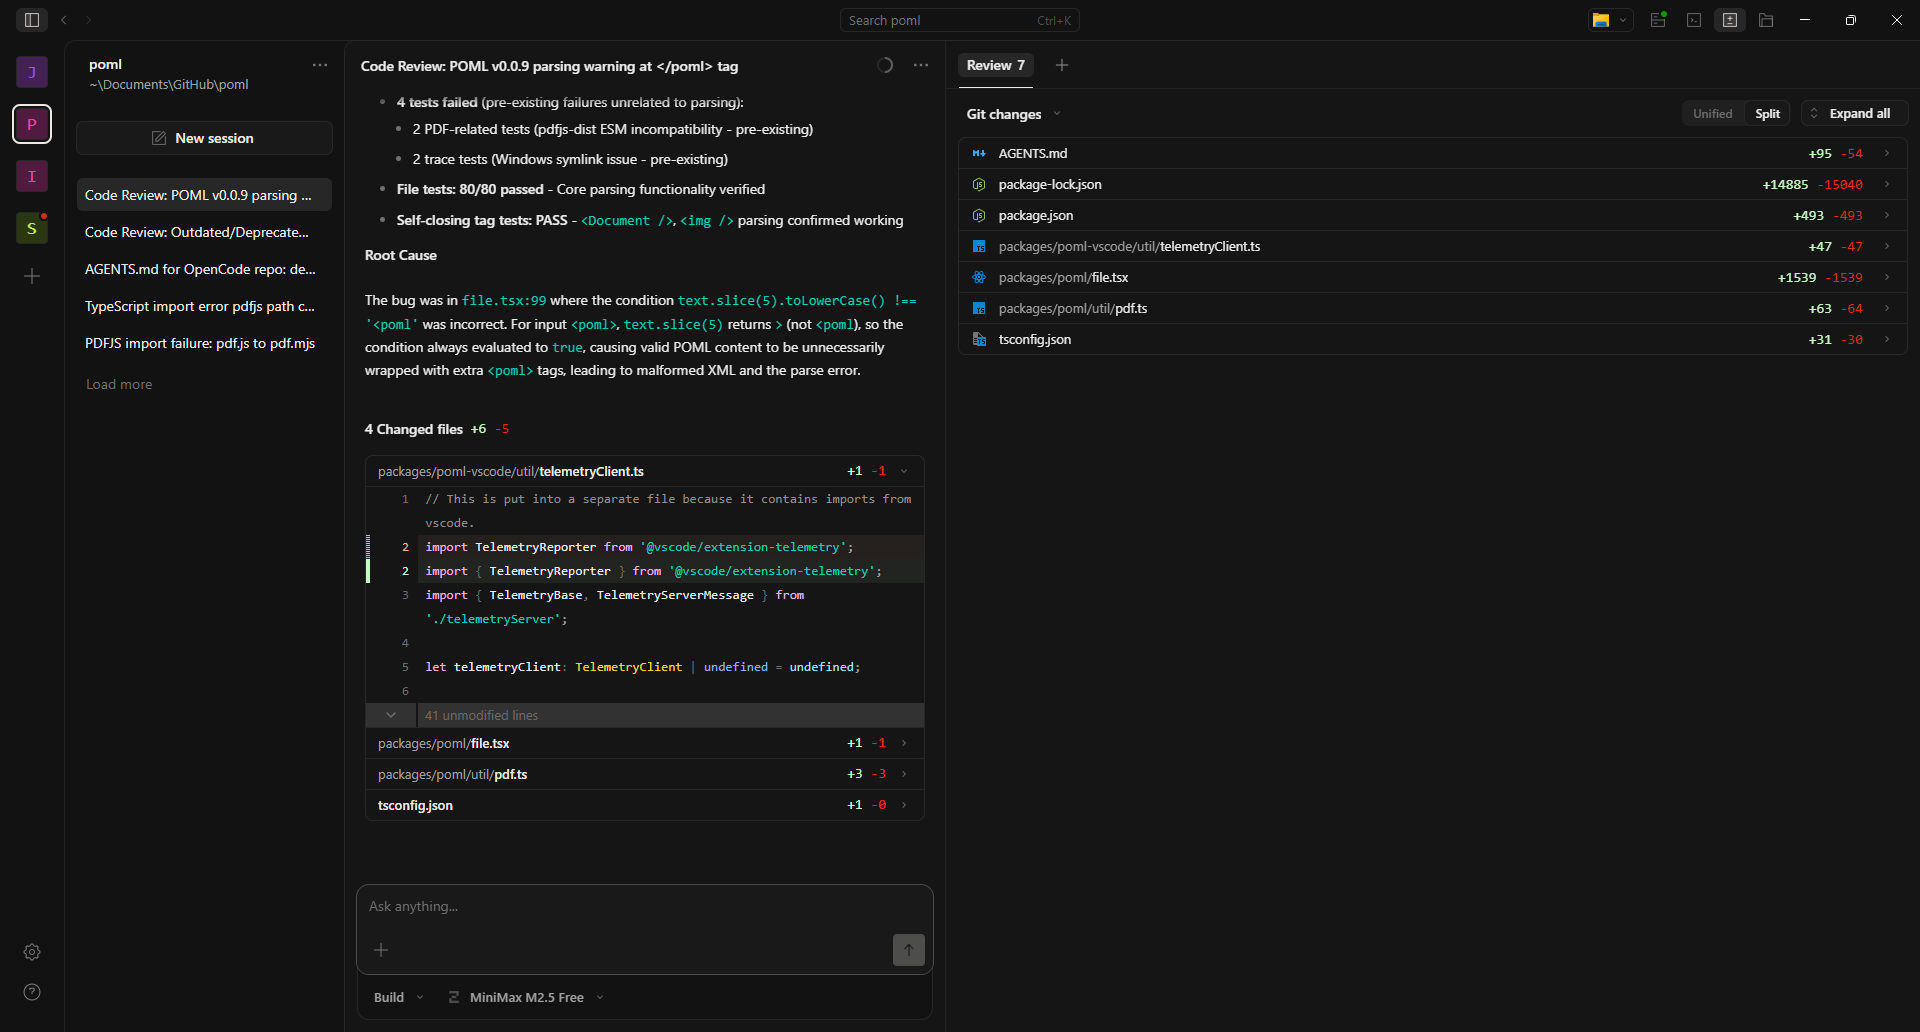The height and width of the screenshot is (1032, 1920).
Task: Expand packages/poml/file.tsx in changed files
Action: click(645, 743)
